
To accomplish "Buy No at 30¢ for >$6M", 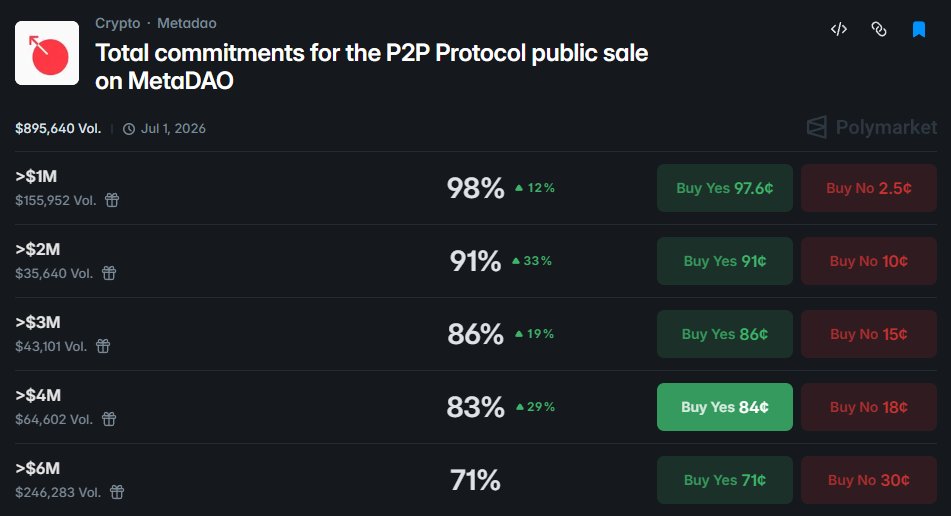I will tap(868, 480).
